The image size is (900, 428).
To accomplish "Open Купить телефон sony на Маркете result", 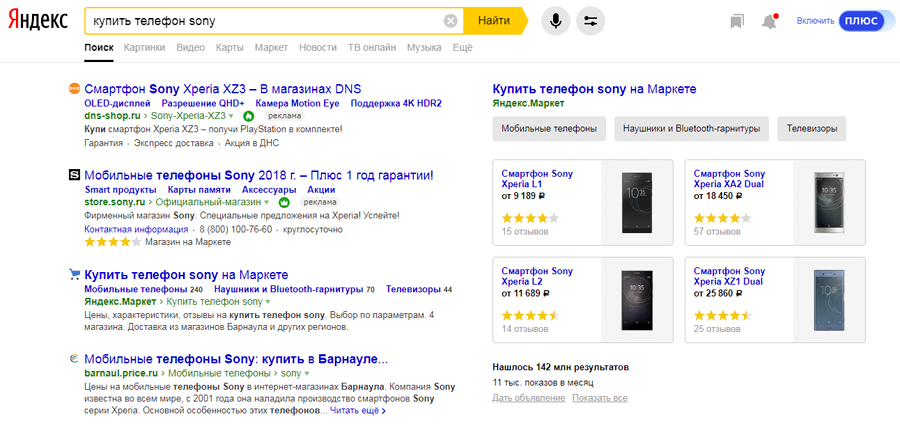I will [x=186, y=275].
